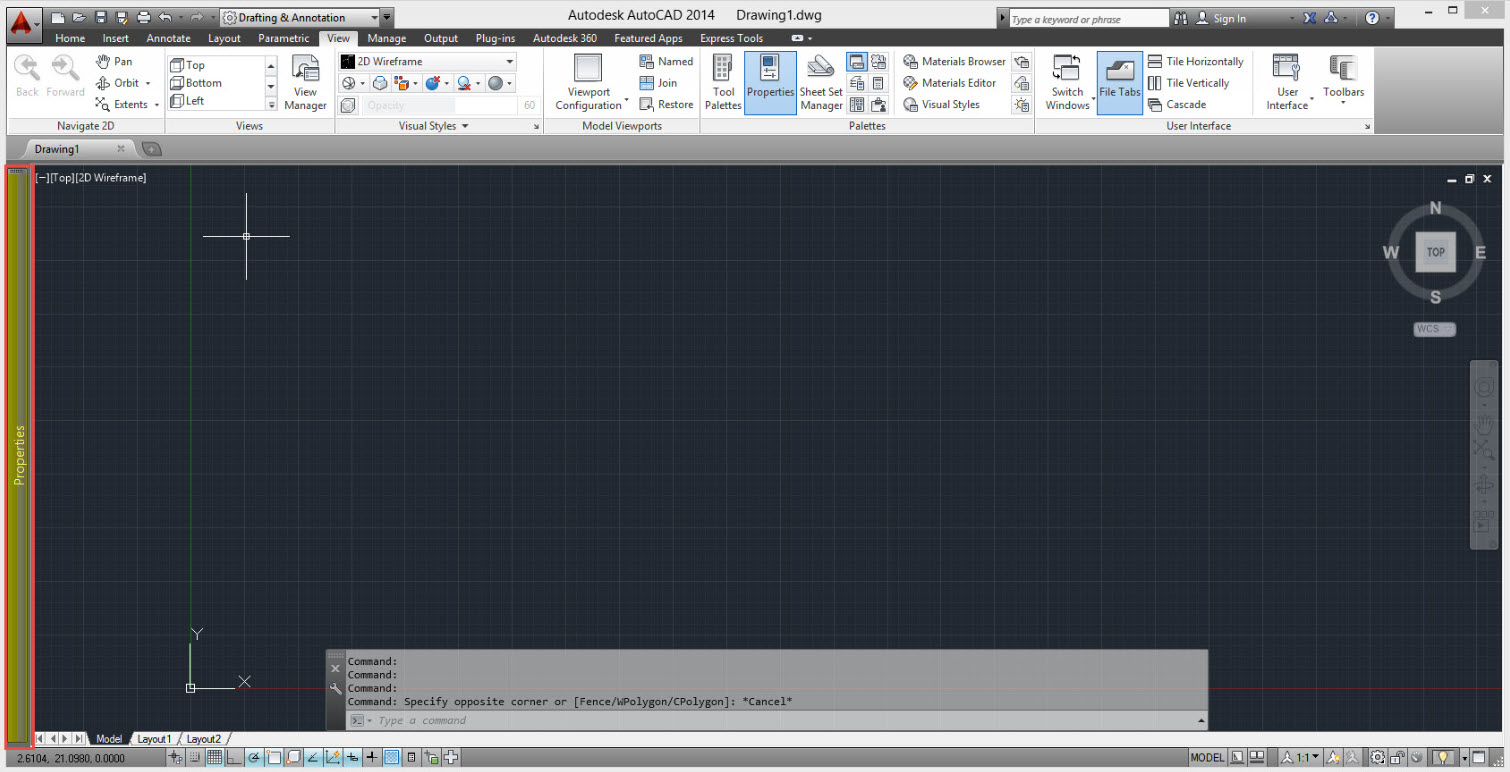The image size is (1510, 772).
Task: Open the WCS dropdown below ViewCube
Action: tap(1434, 329)
